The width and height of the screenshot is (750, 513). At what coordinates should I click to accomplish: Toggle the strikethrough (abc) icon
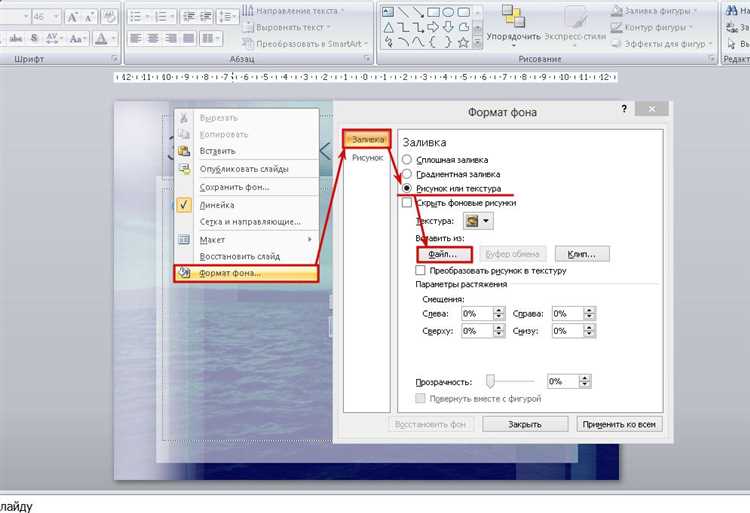point(16,38)
